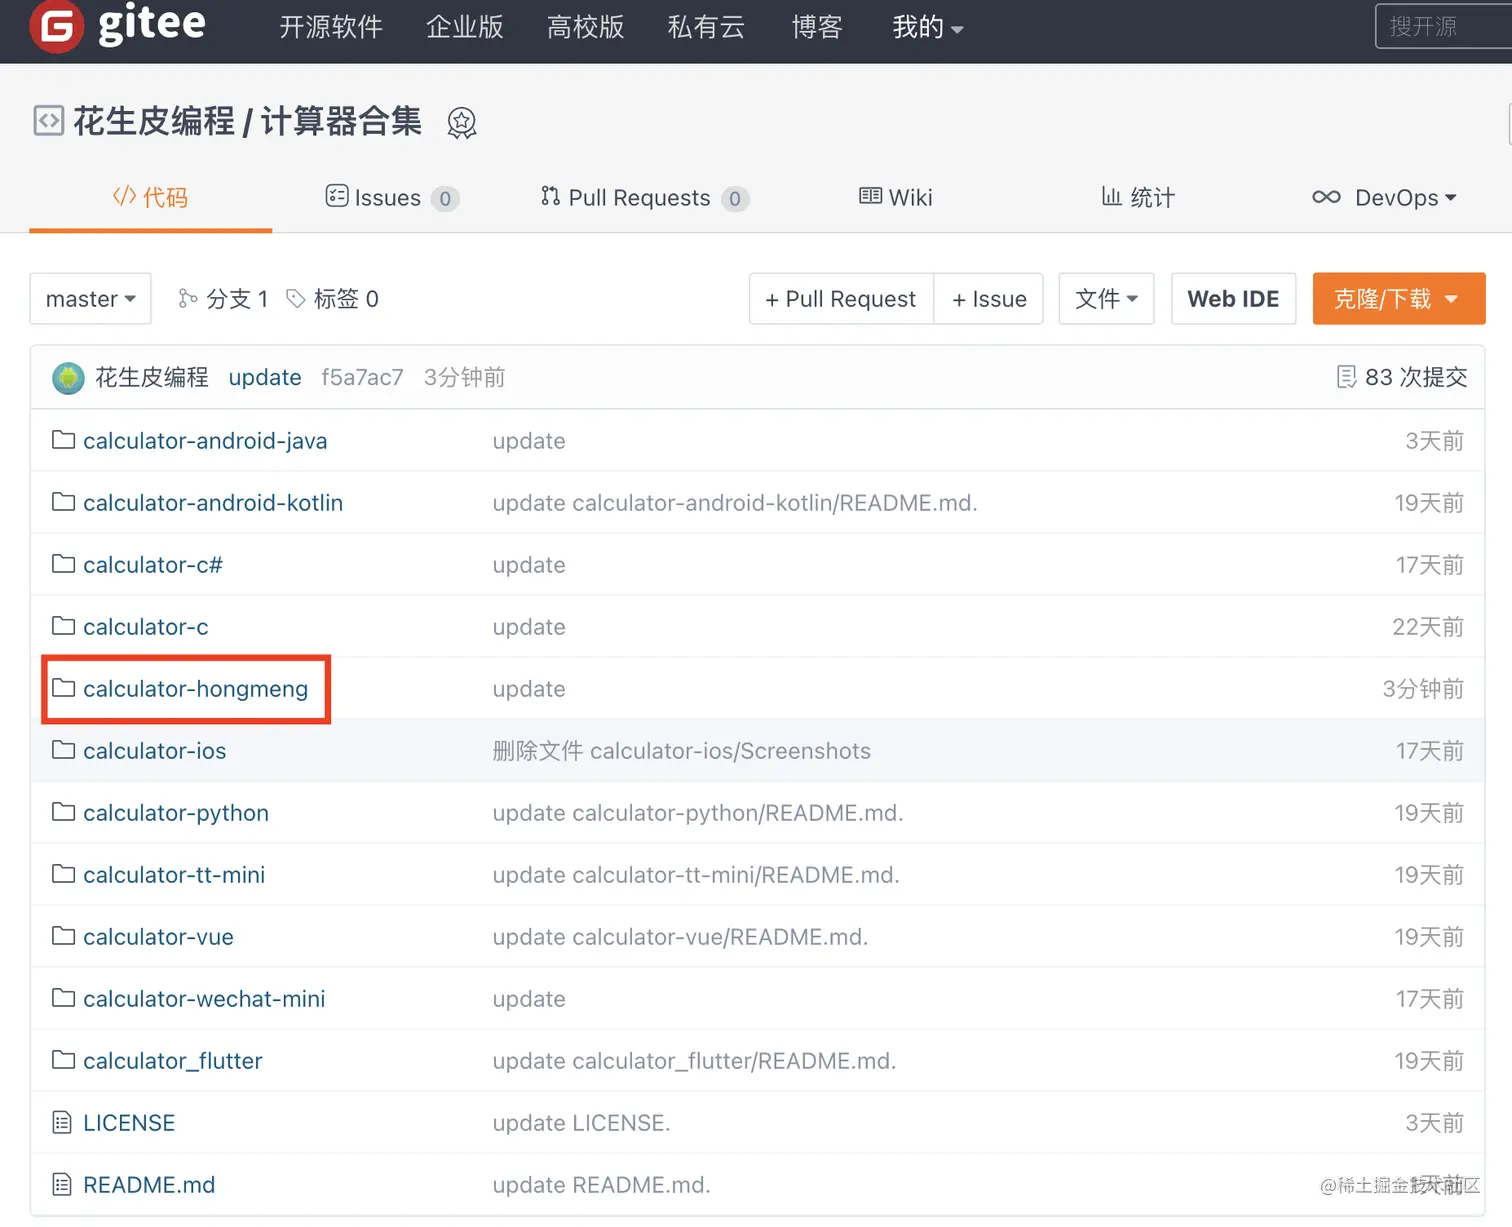Open the LICENSE file link
This screenshot has height=1227, width=1512.
coord(129,1123)
